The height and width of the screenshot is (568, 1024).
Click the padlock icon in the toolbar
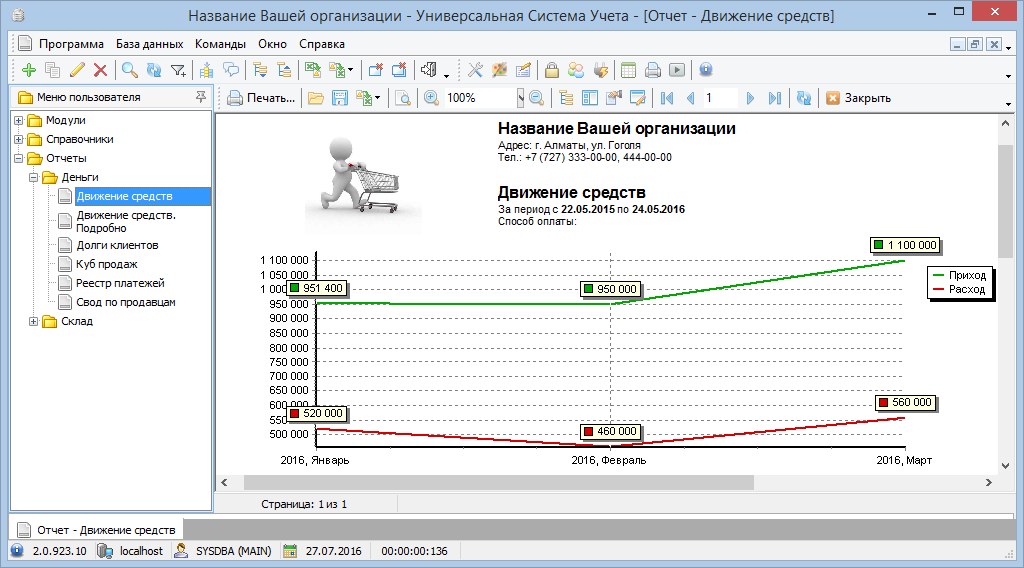pos(551,70)
